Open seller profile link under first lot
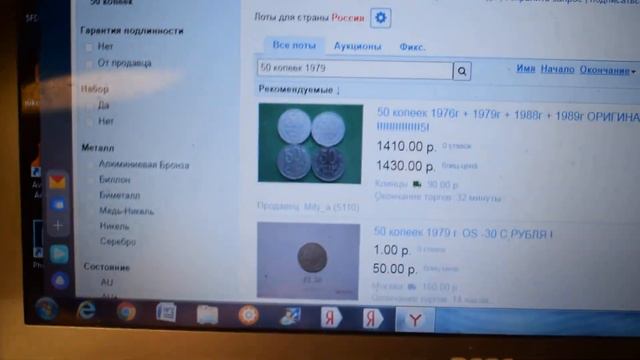The image size is (640, 360). point(331,207)
